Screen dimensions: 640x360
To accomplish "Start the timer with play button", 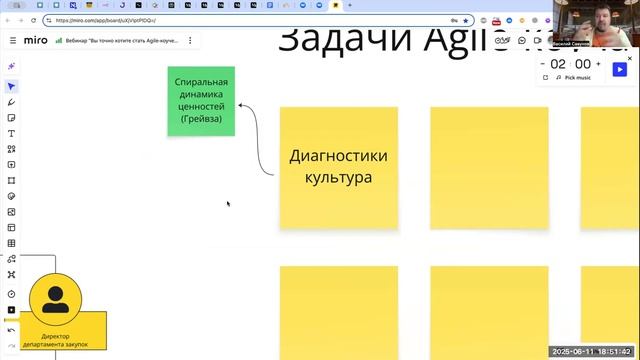I will click(x=620, y=69).
